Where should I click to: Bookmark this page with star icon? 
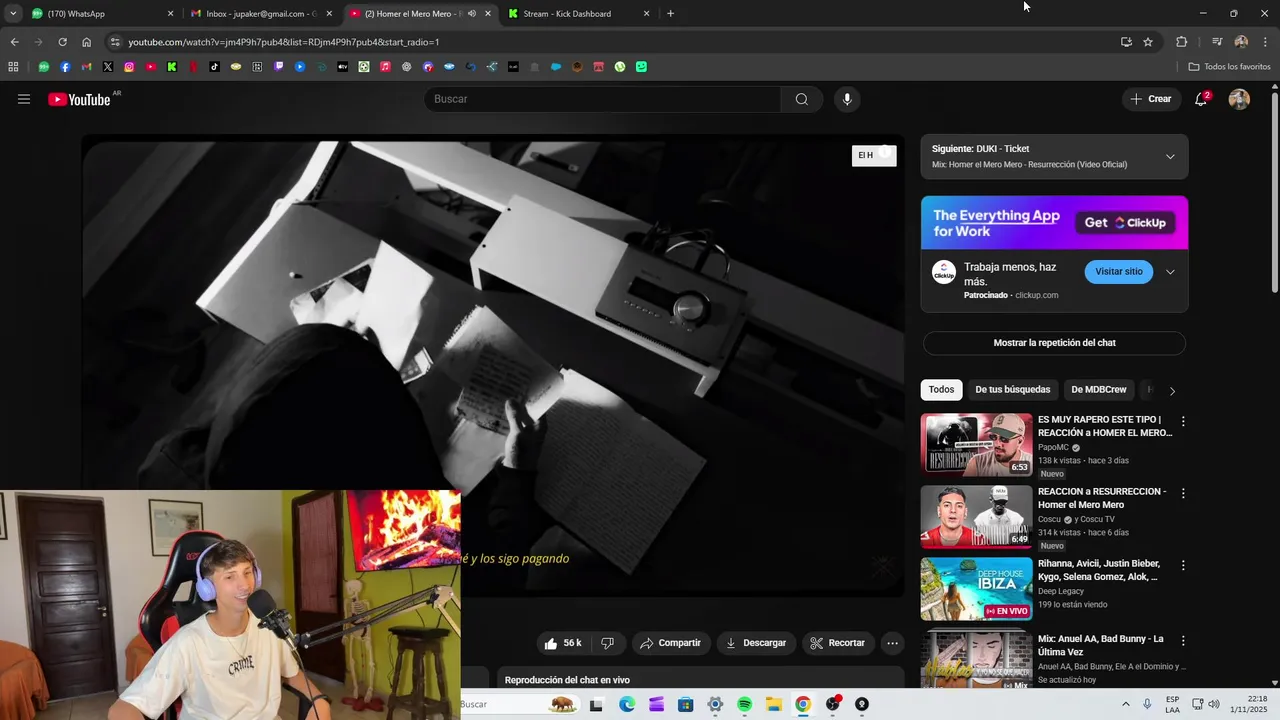tap(1148, 42)
